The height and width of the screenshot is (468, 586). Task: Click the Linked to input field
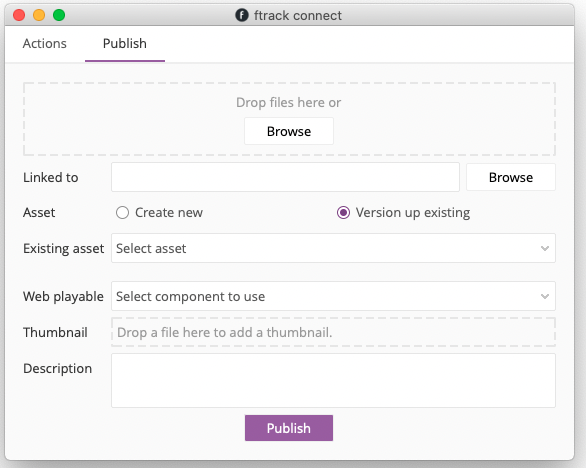[x=285, y=177]
